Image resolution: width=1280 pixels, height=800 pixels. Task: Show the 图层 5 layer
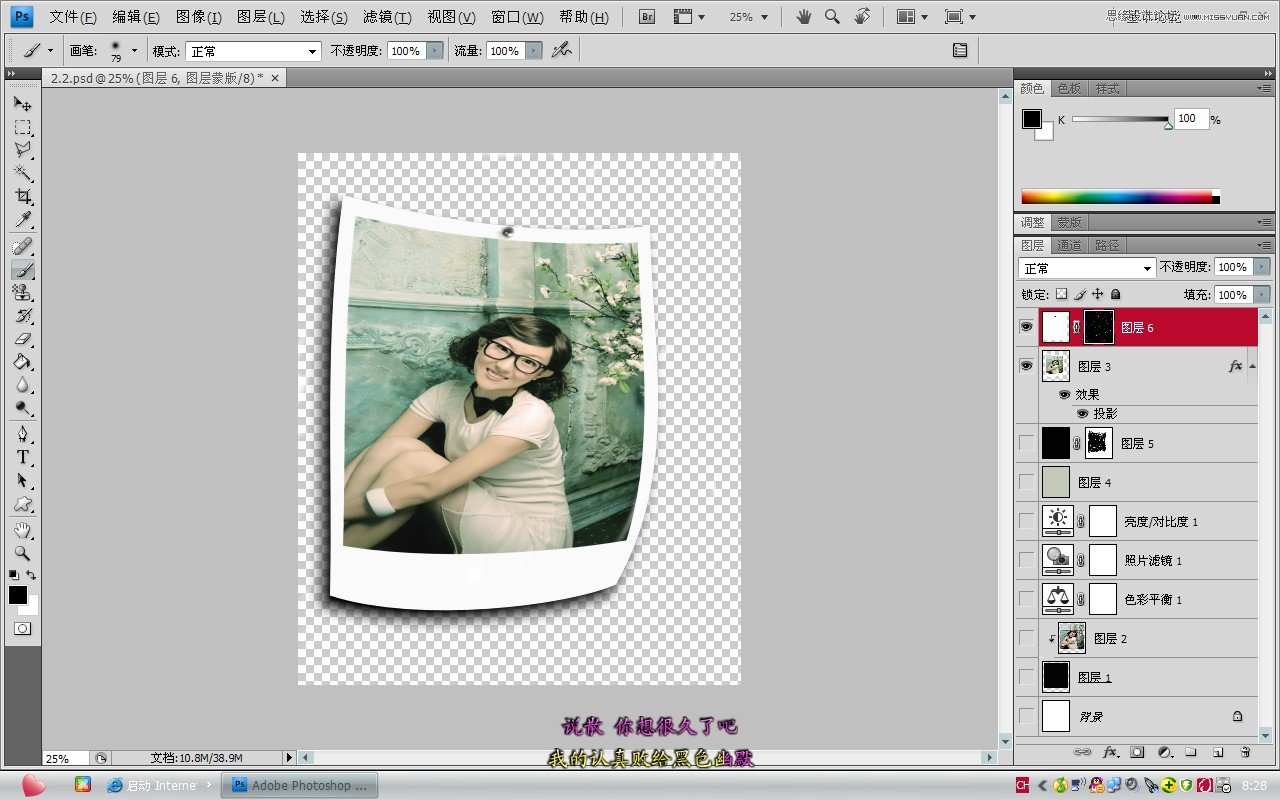tap(1026, 443)
